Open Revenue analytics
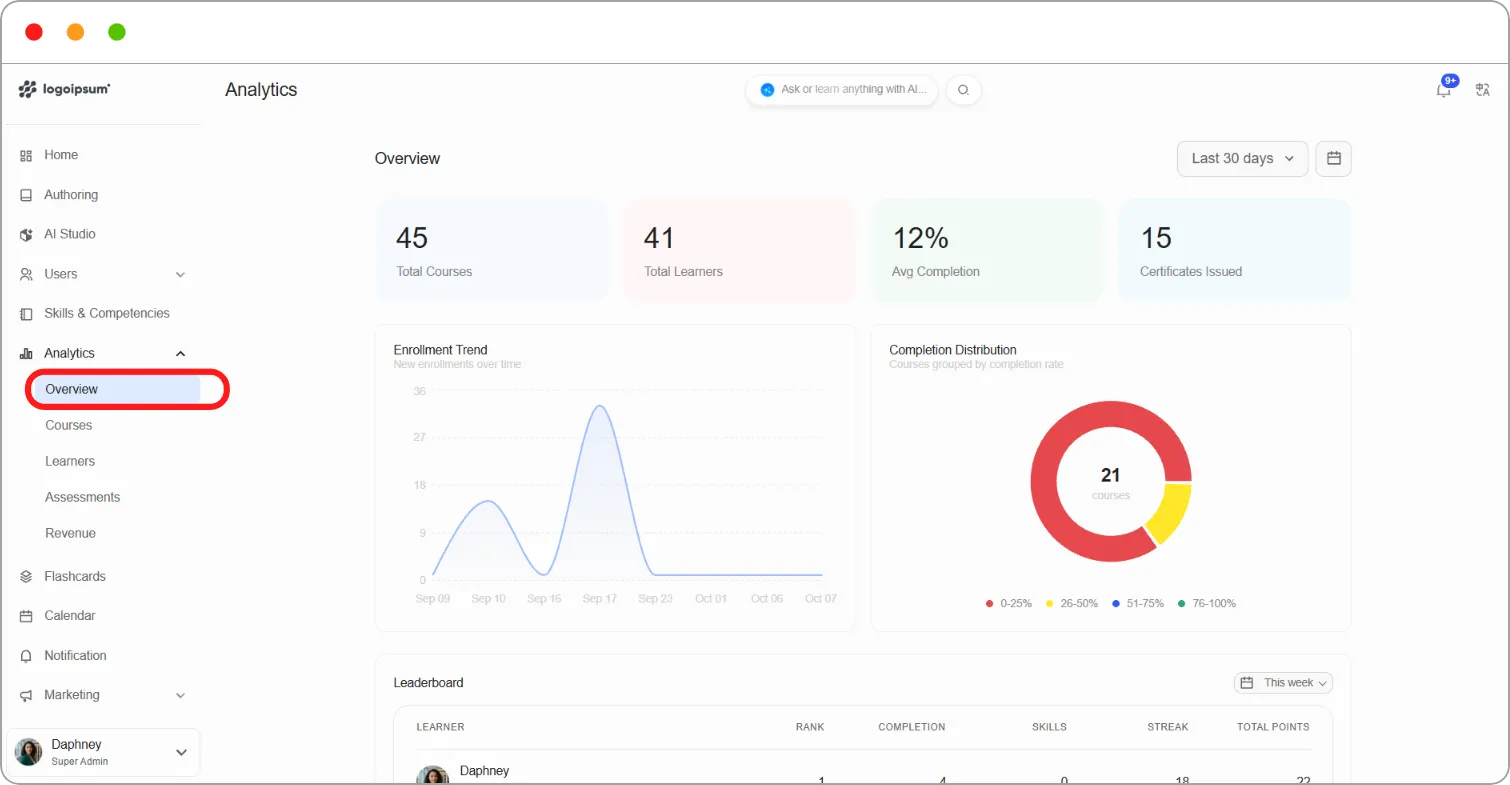This screenshot has height=785, width=1510. point(70,533)
